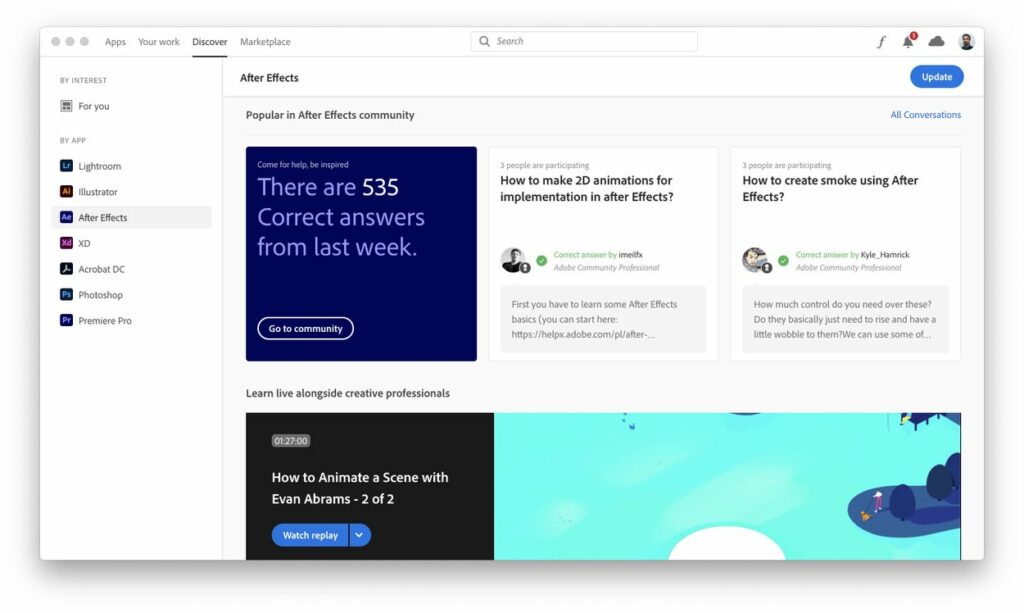Open the notifications bell

[x=908, y=41]
